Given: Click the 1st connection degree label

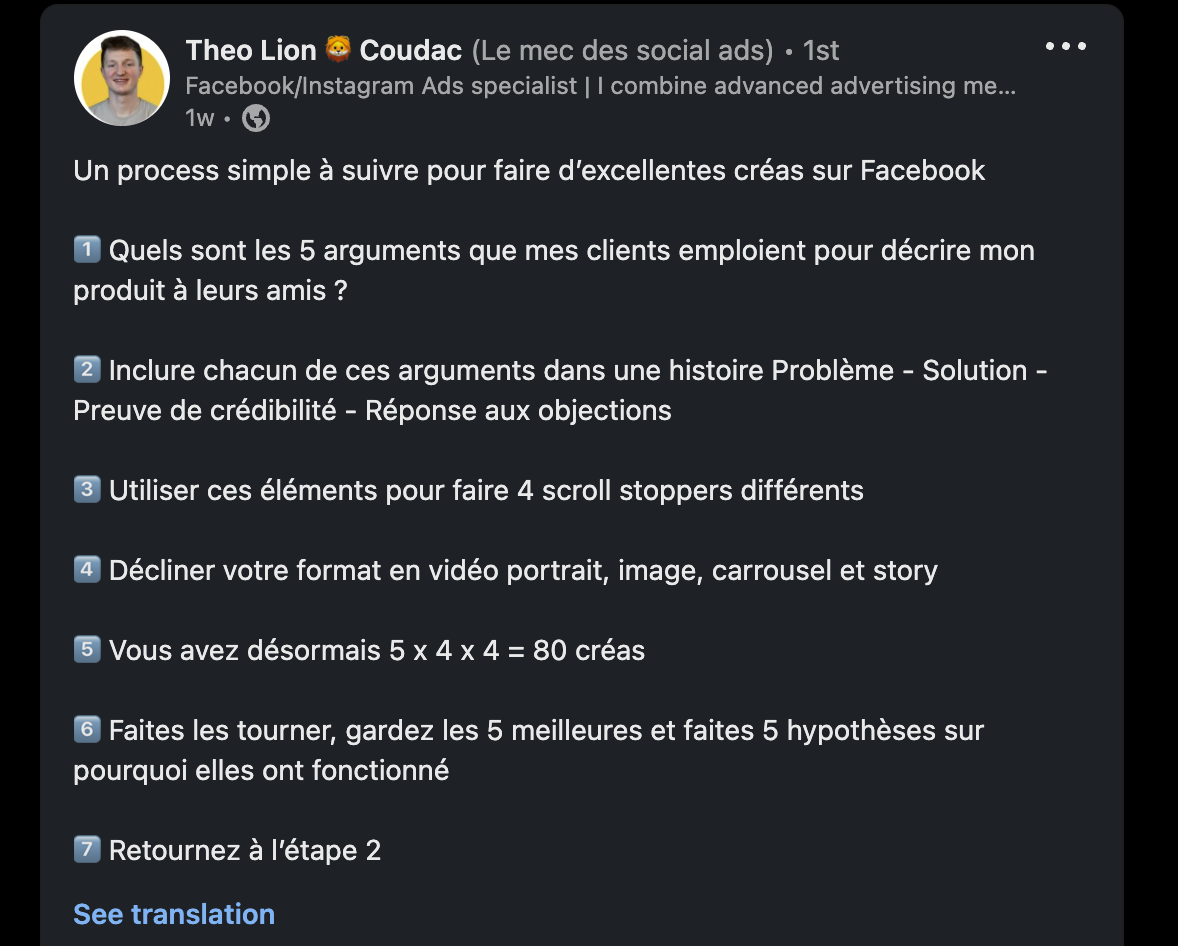Looking at the screenshot, I should [x=821, y=50].
